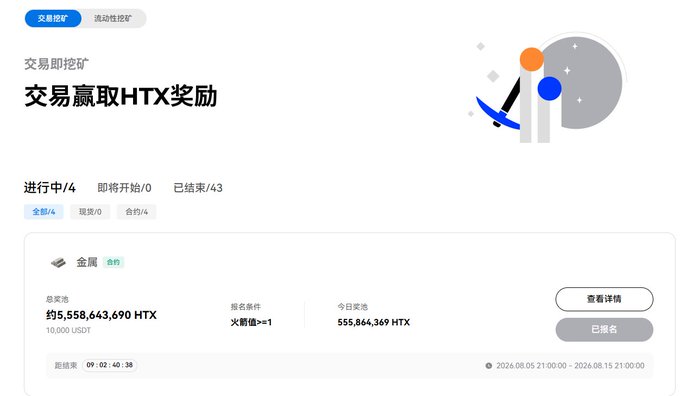
Task: Click the 距结束 label
Action: (65, 366)
